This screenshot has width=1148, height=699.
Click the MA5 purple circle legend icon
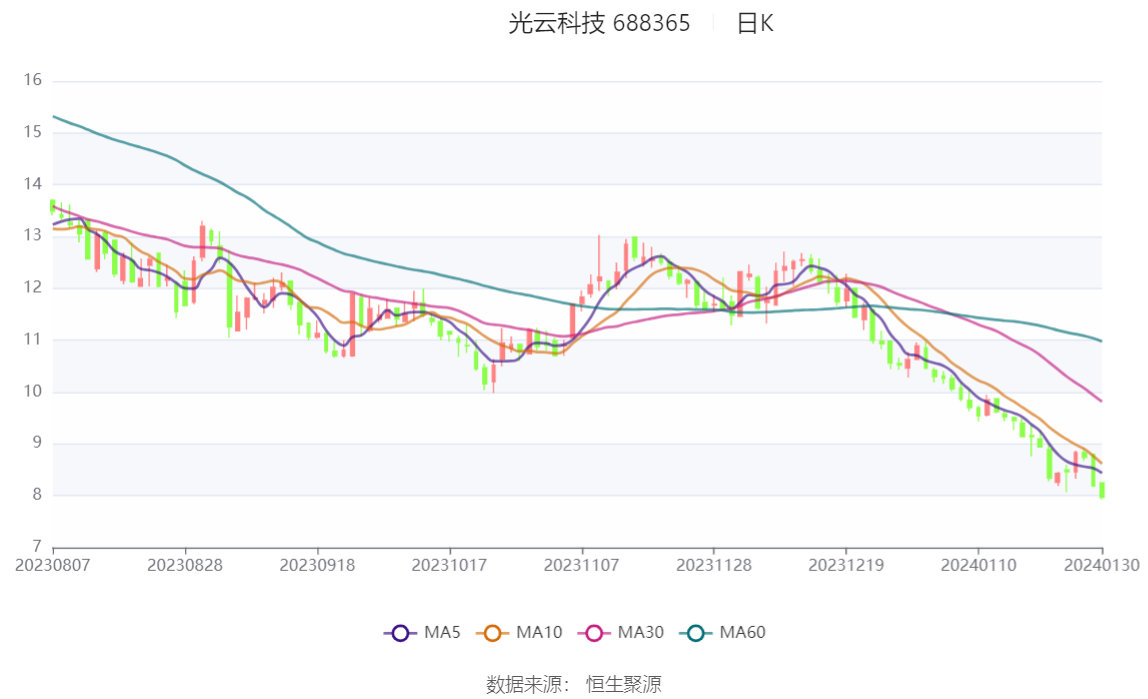coord(400,633)
